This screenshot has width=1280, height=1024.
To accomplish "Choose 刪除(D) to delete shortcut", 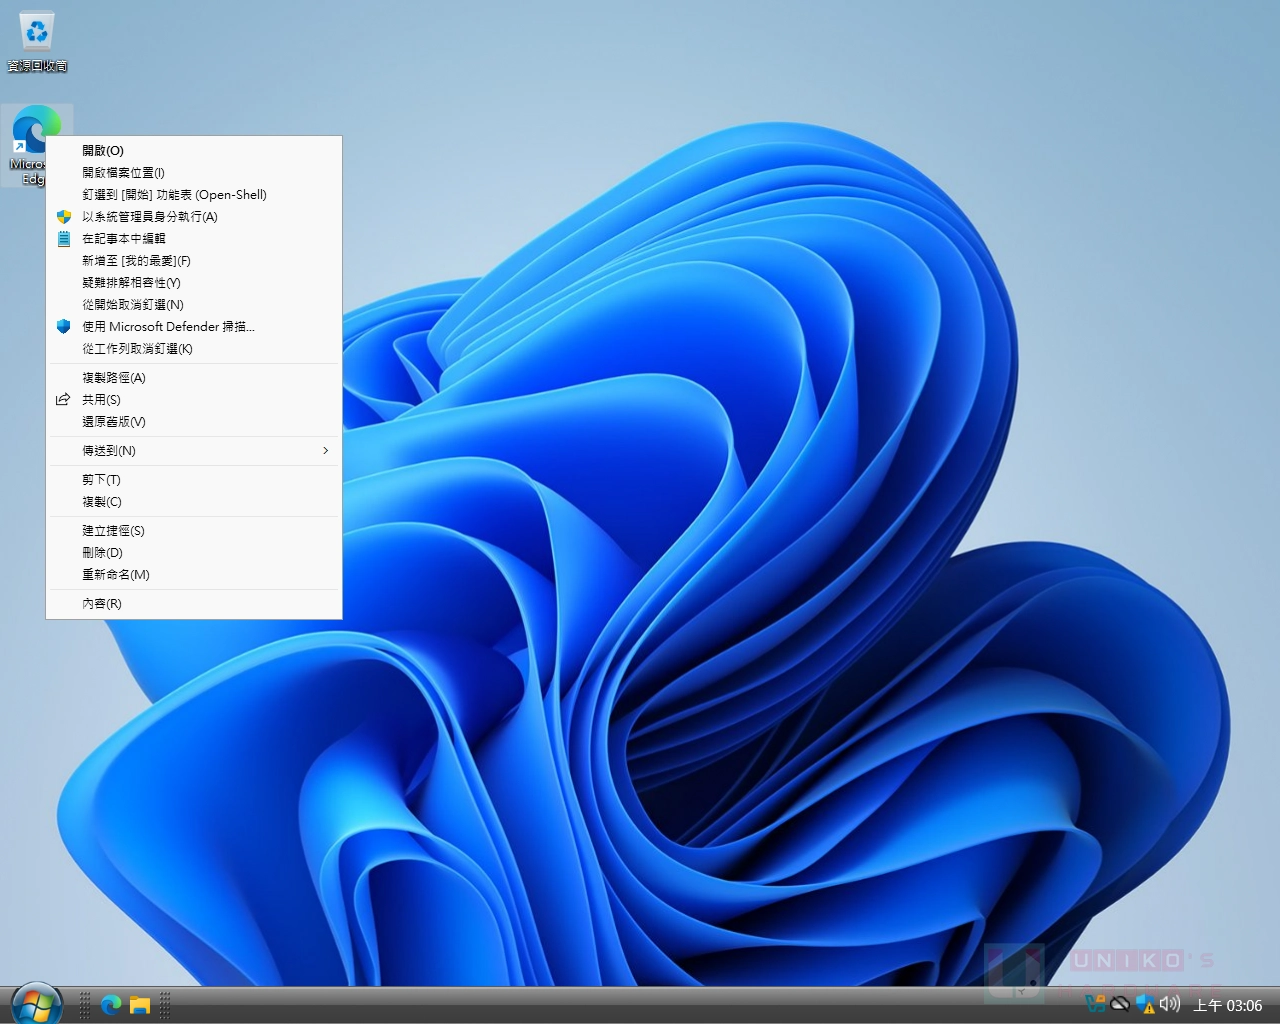I will coord(194,552).
